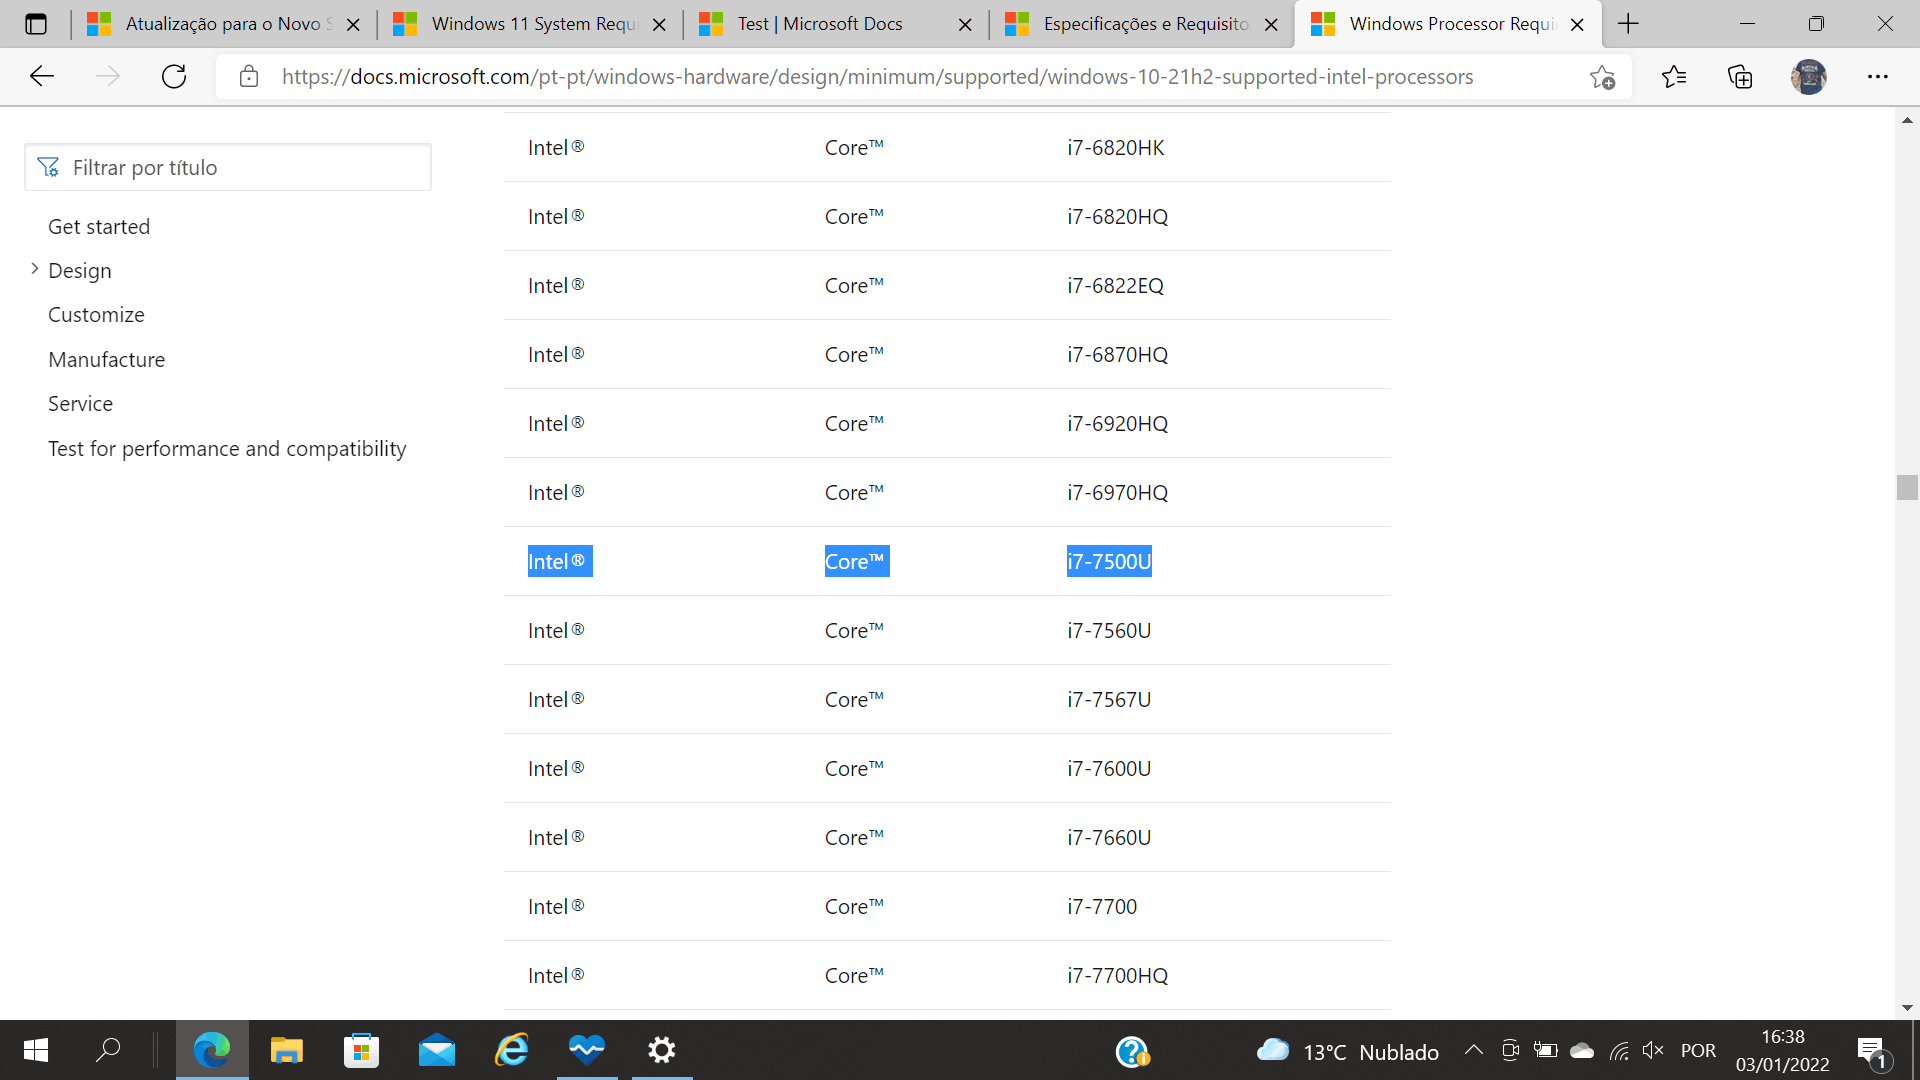
Task: Show hidden system tray icons chevron
Action: 1473,1050
